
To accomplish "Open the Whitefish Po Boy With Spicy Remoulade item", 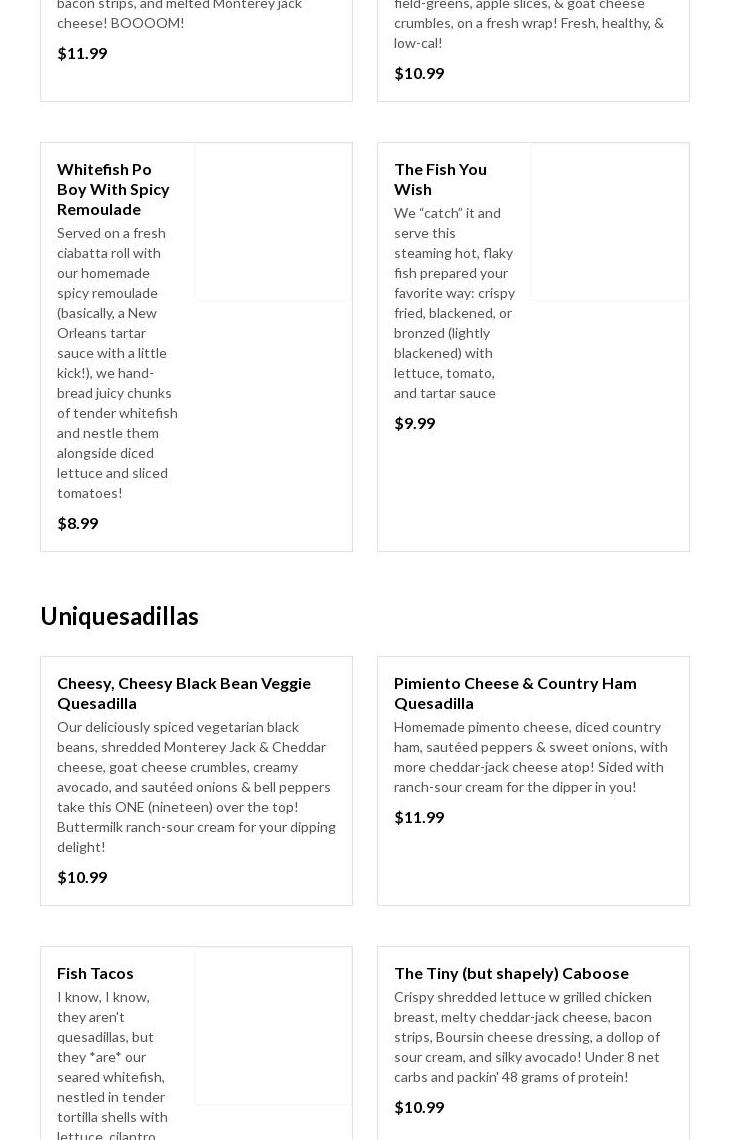I will (x=113, y=189).
